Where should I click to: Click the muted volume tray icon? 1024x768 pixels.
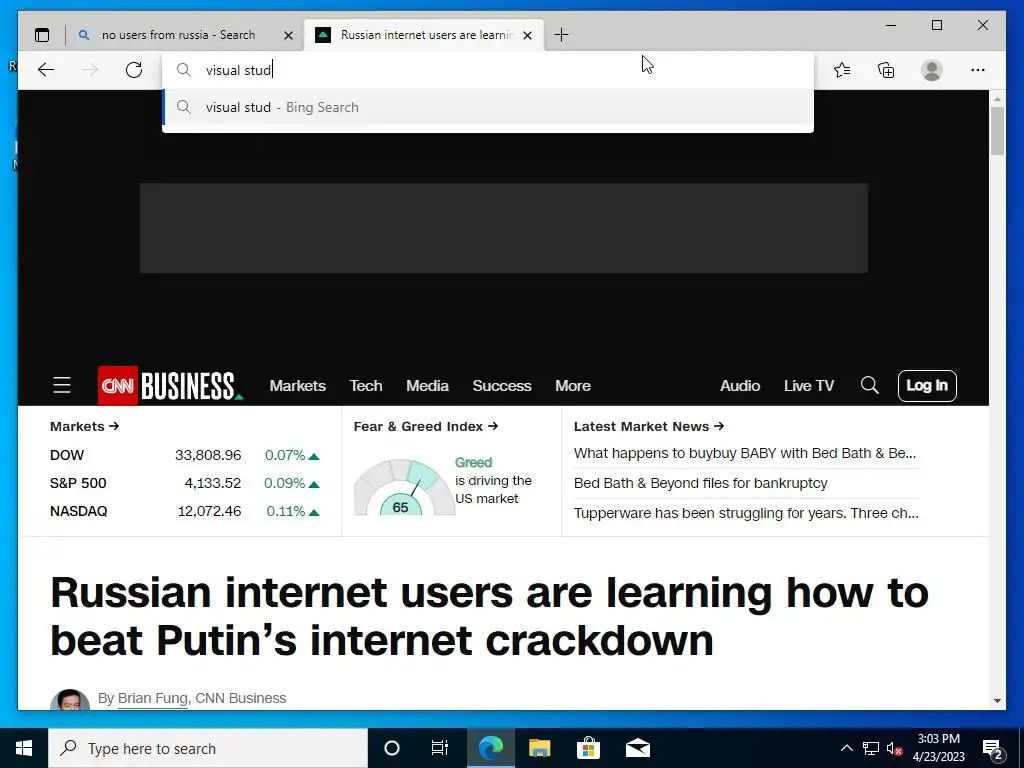[895, 748]
